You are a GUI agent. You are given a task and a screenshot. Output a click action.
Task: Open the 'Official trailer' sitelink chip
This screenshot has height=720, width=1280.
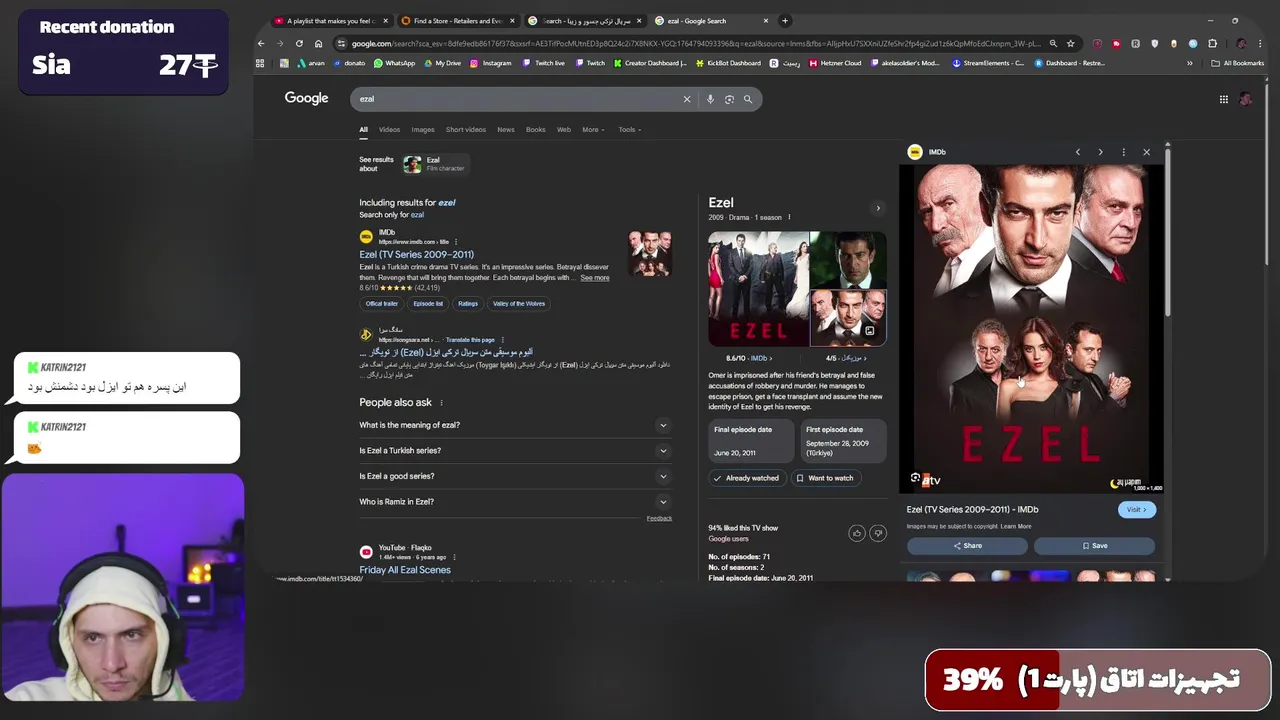pyautogui.click(x=382, y=304)
